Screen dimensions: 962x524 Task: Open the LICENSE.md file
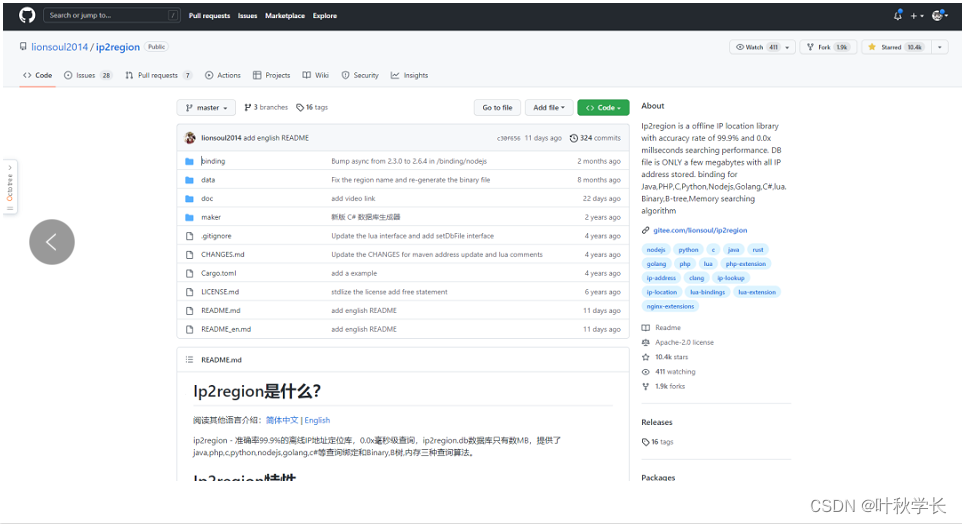220,292
